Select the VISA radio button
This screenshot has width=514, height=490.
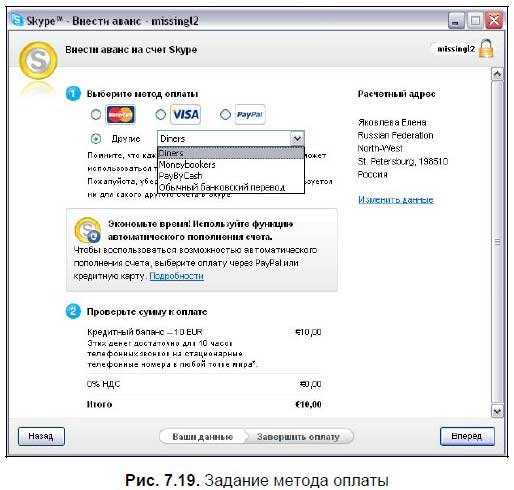click(x=160, y=115)
